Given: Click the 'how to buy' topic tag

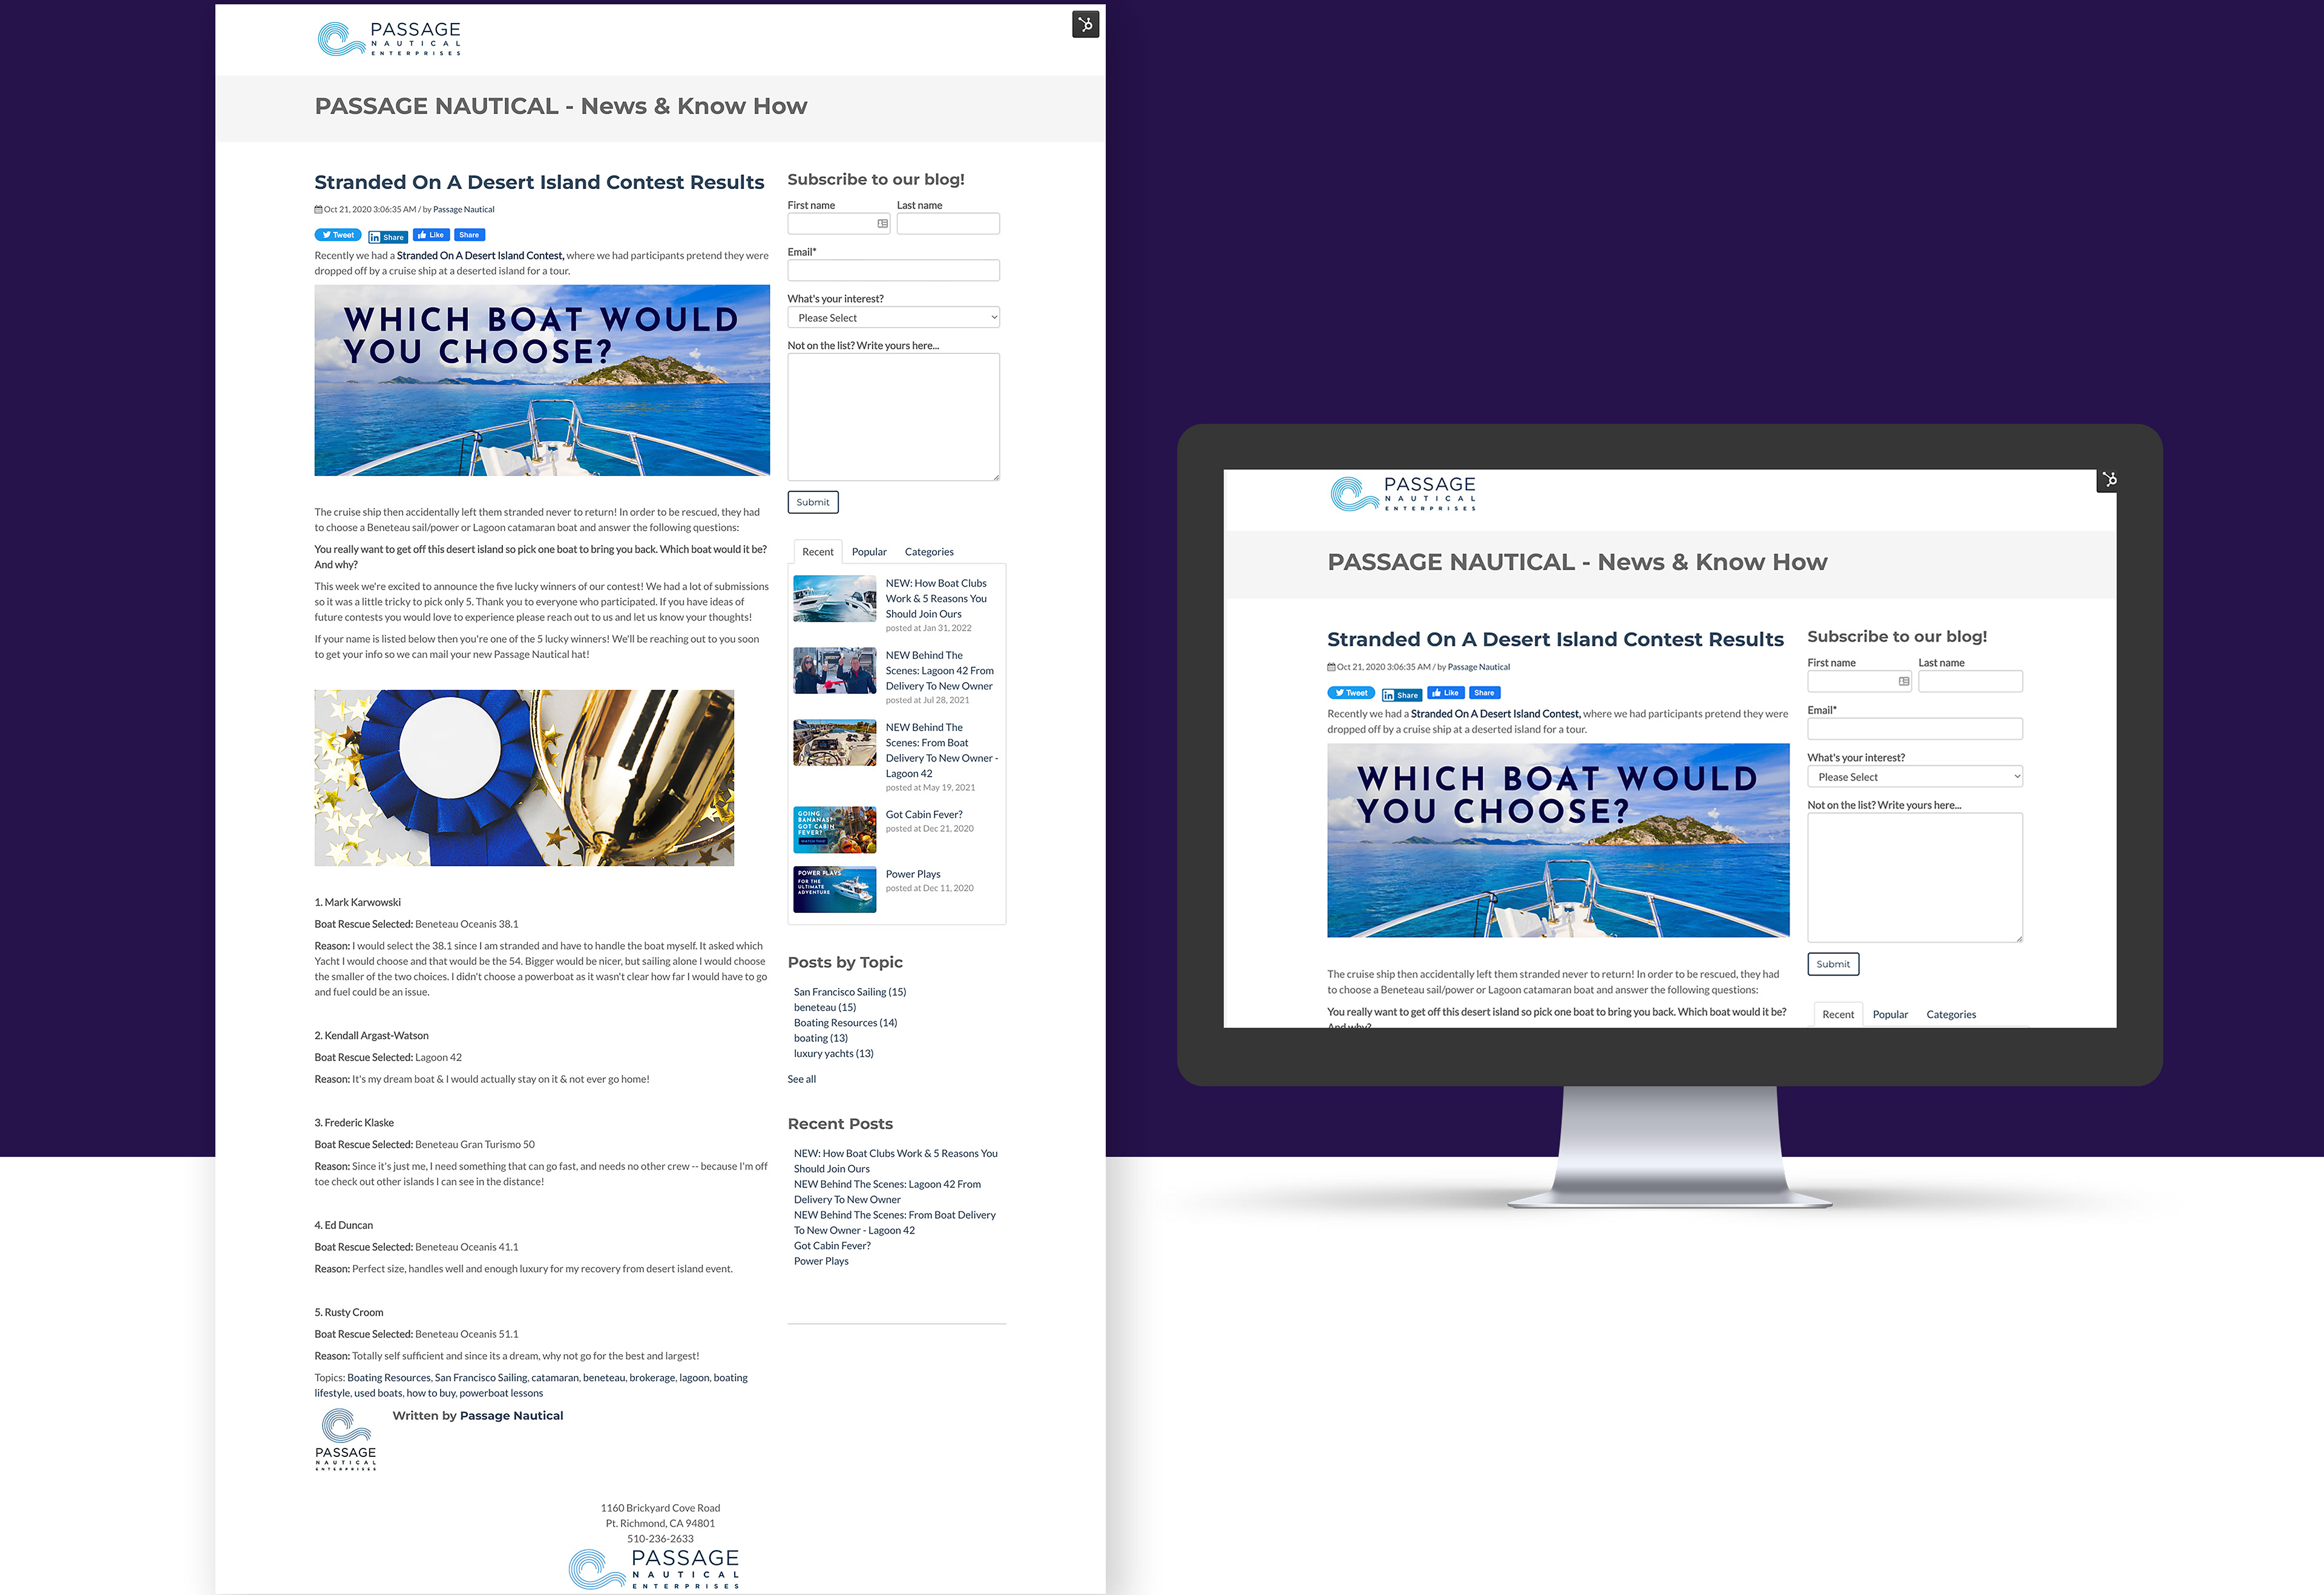Looking at the screenshot, I should 431,1393.
